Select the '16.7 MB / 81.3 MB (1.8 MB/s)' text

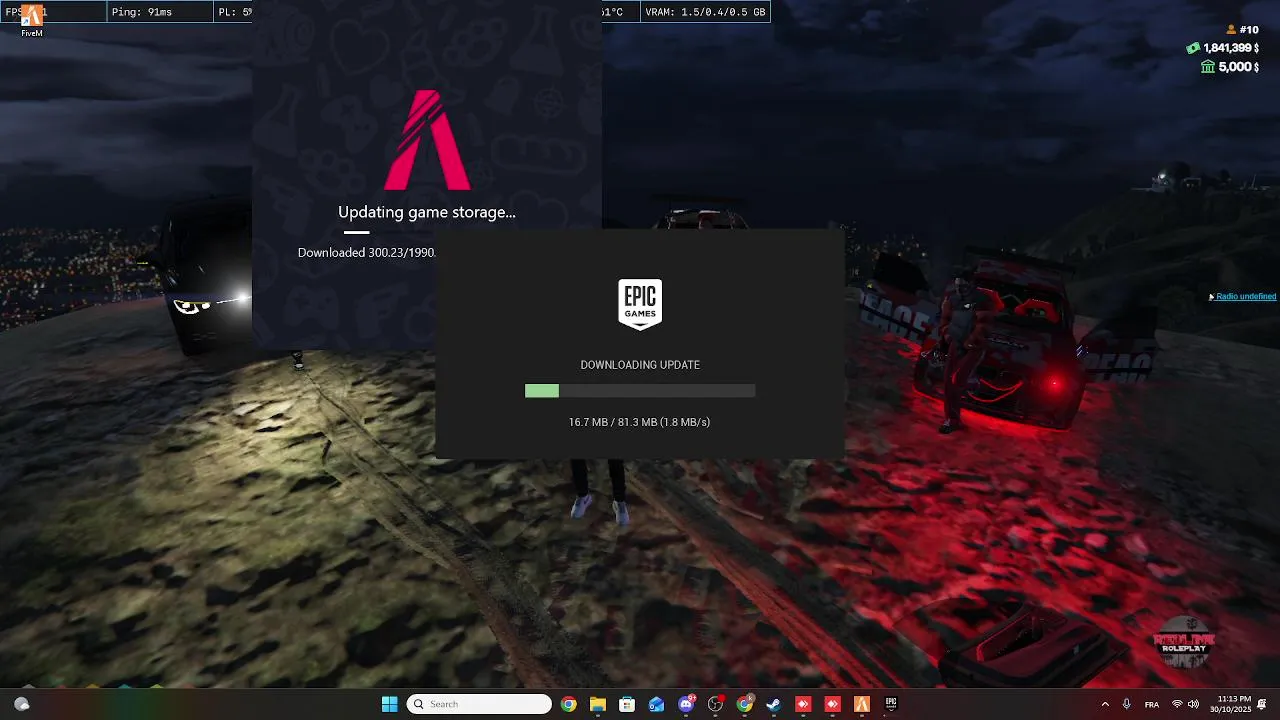point(640,422)
